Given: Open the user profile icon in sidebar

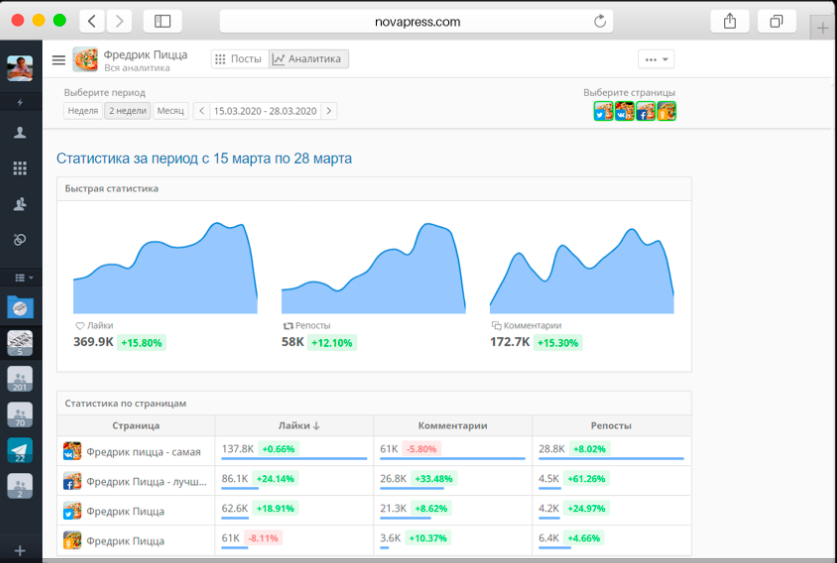Looking at the screenshot, I should [20, 132].
